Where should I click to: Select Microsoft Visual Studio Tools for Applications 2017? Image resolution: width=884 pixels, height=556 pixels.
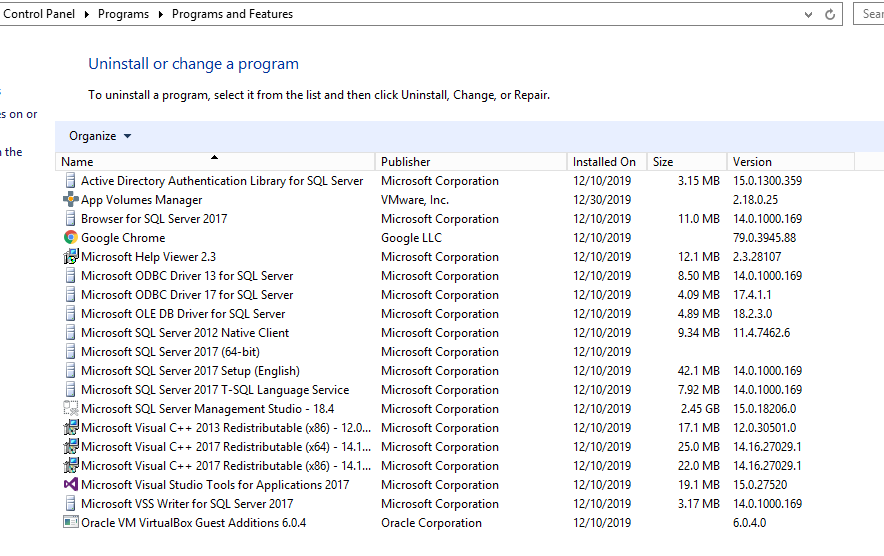(x=215, y=484)
